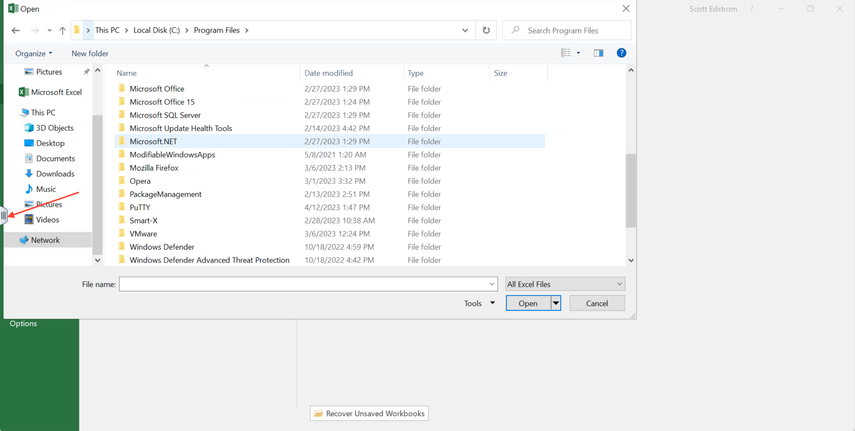Viewport: 855px width, 431px height.
Task: Select Microsoft Excel in navigation pane
Action: tap(55, 92)
